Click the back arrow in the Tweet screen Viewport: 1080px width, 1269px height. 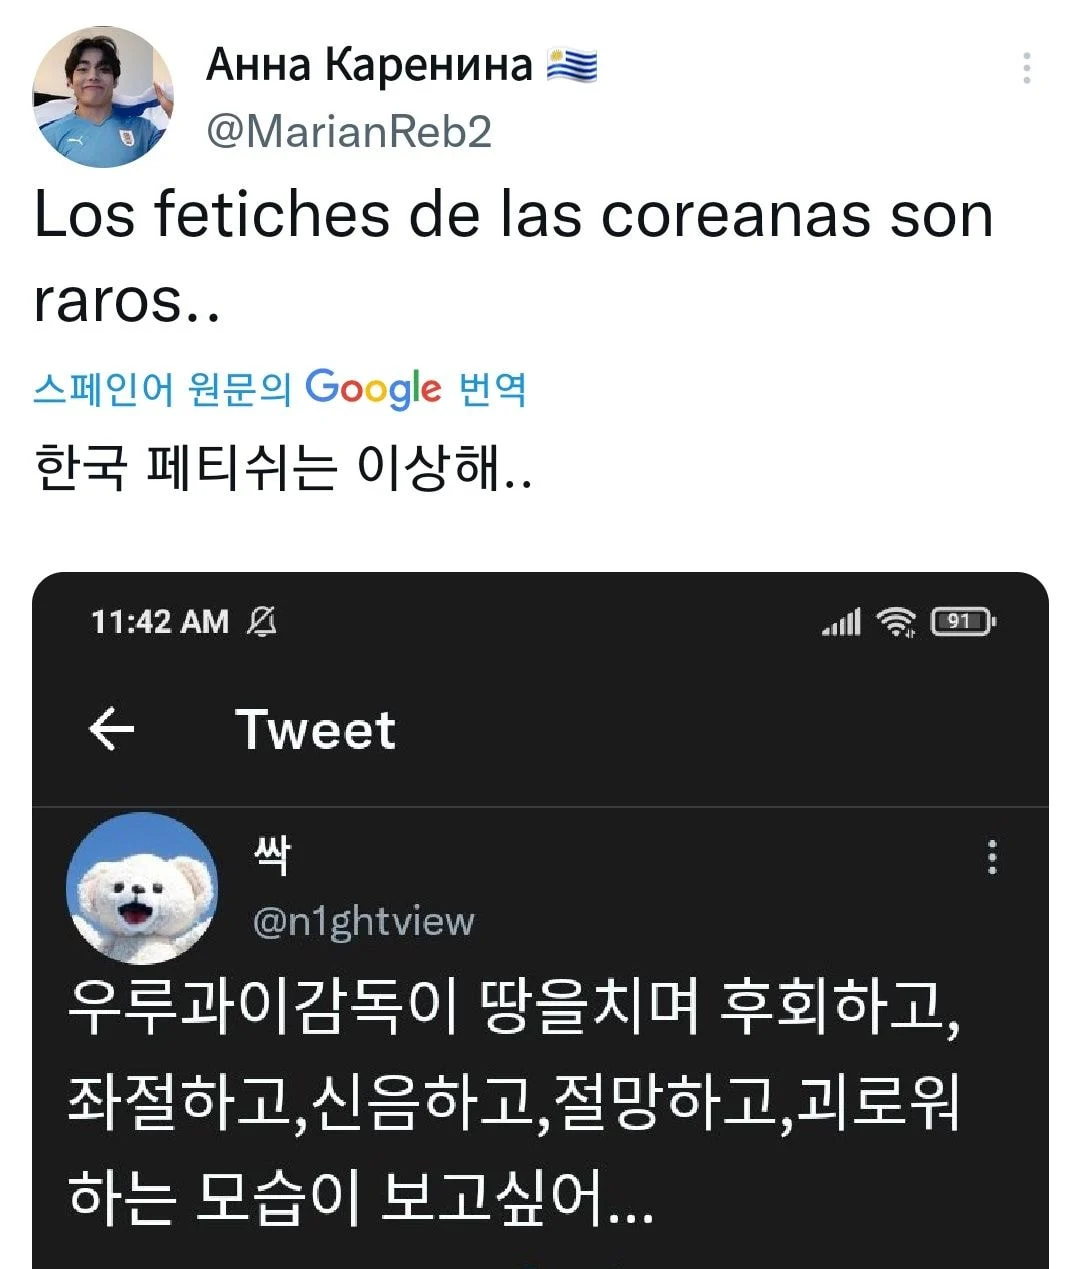(113, 729)
